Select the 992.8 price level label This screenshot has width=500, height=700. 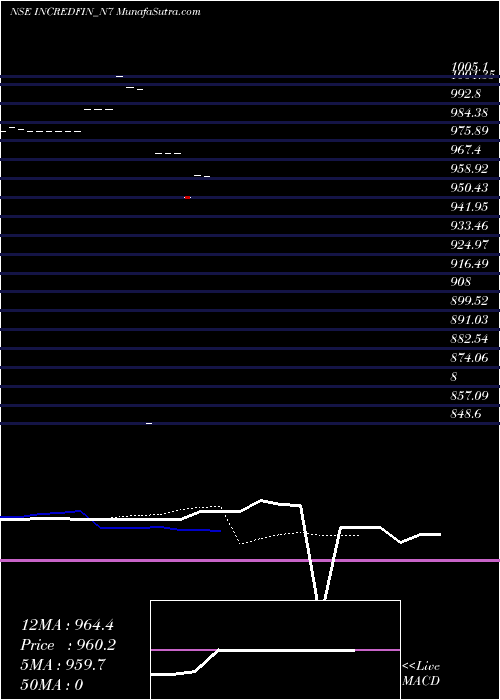(x=466, y=94)
